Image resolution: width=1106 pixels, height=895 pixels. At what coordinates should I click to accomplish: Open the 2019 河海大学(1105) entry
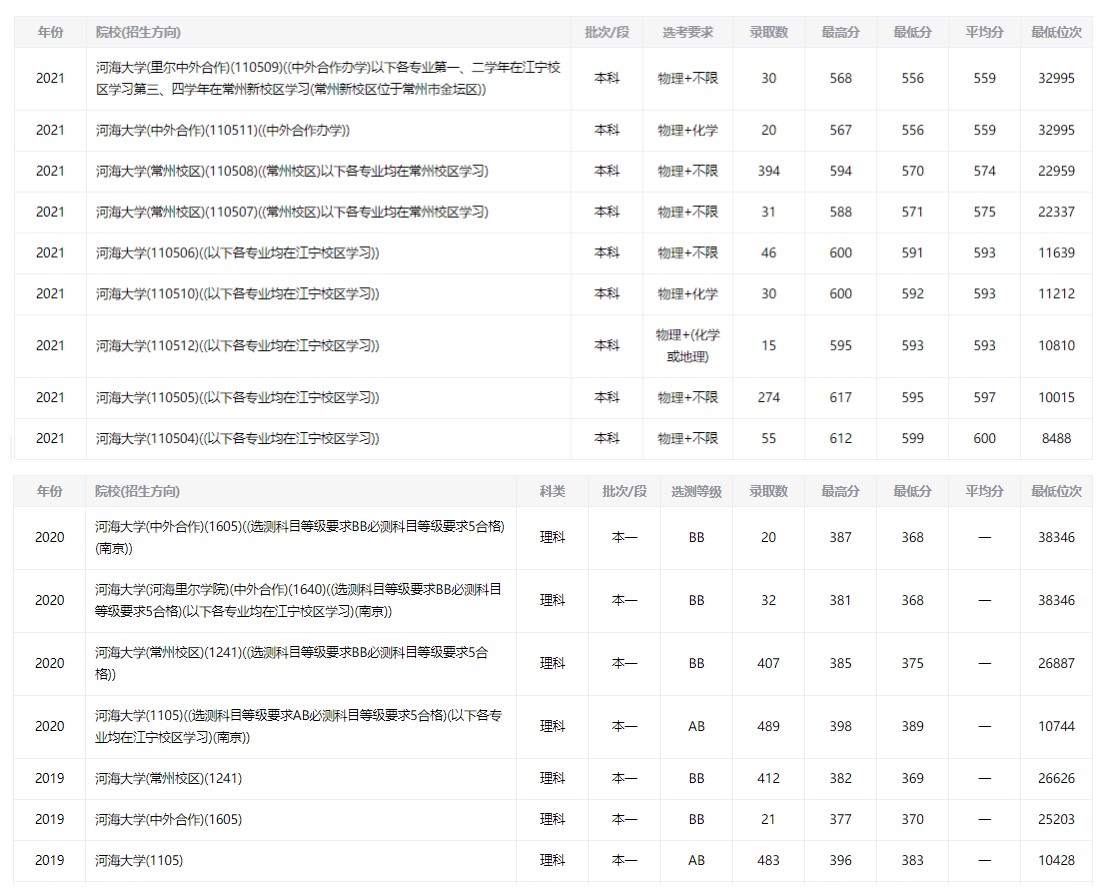pos(139,860)
